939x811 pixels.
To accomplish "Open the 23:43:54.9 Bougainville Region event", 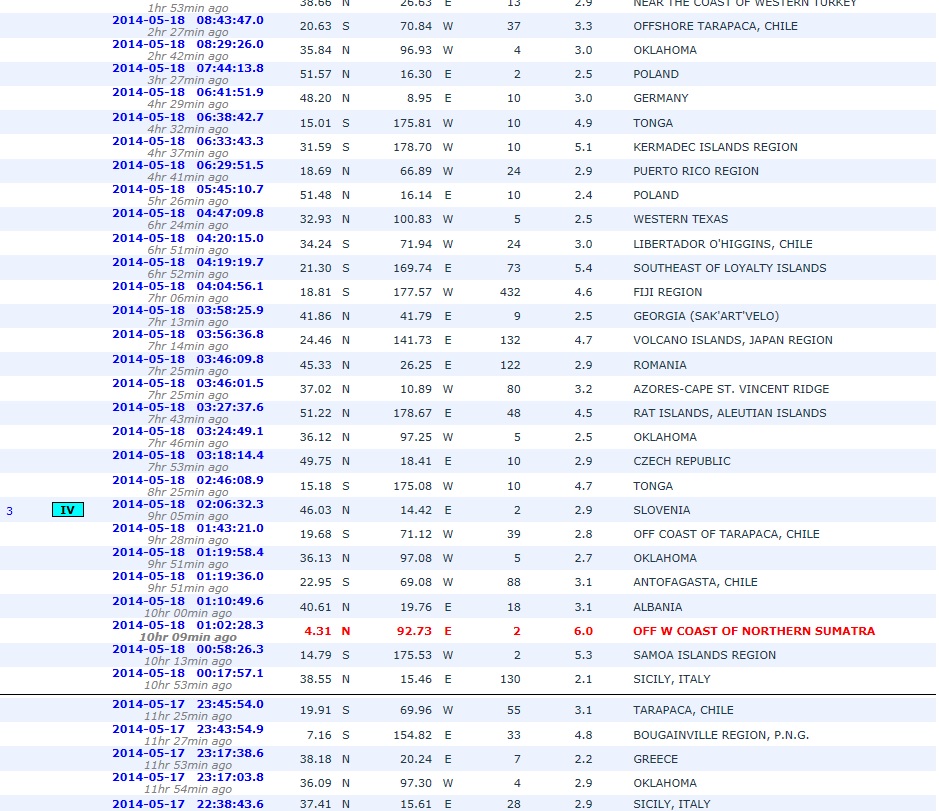I will (x=187, y=729).
